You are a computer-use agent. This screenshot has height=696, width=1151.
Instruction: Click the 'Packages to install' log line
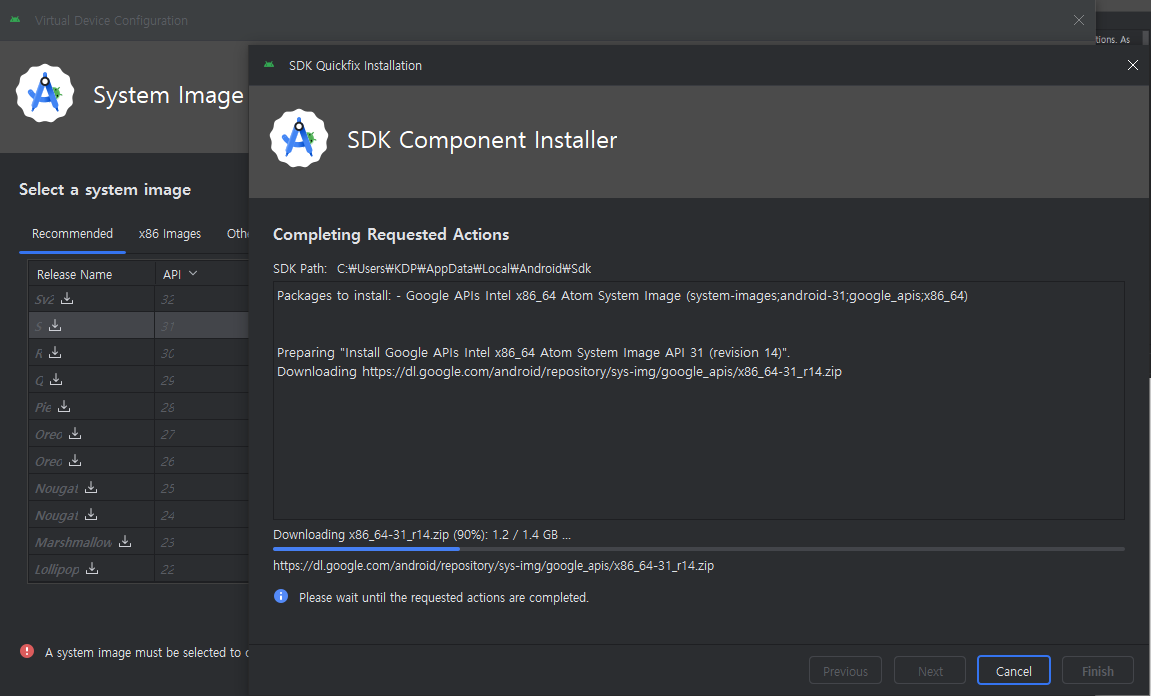622,295
